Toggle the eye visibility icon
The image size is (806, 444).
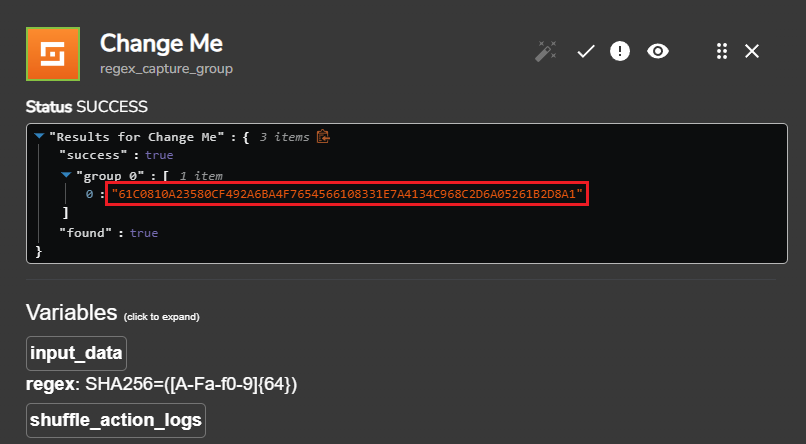pyautogui.click(x=658, y=51)
